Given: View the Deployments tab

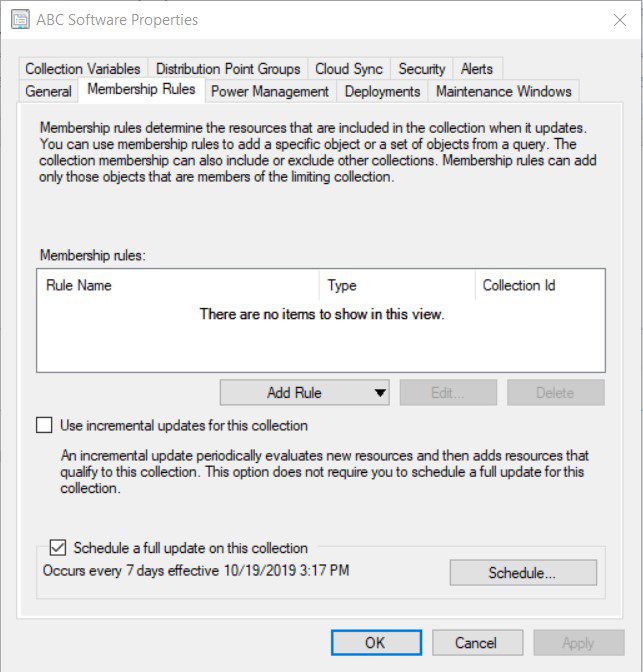Looking at the screenshot, I should [x=382, y=91].
